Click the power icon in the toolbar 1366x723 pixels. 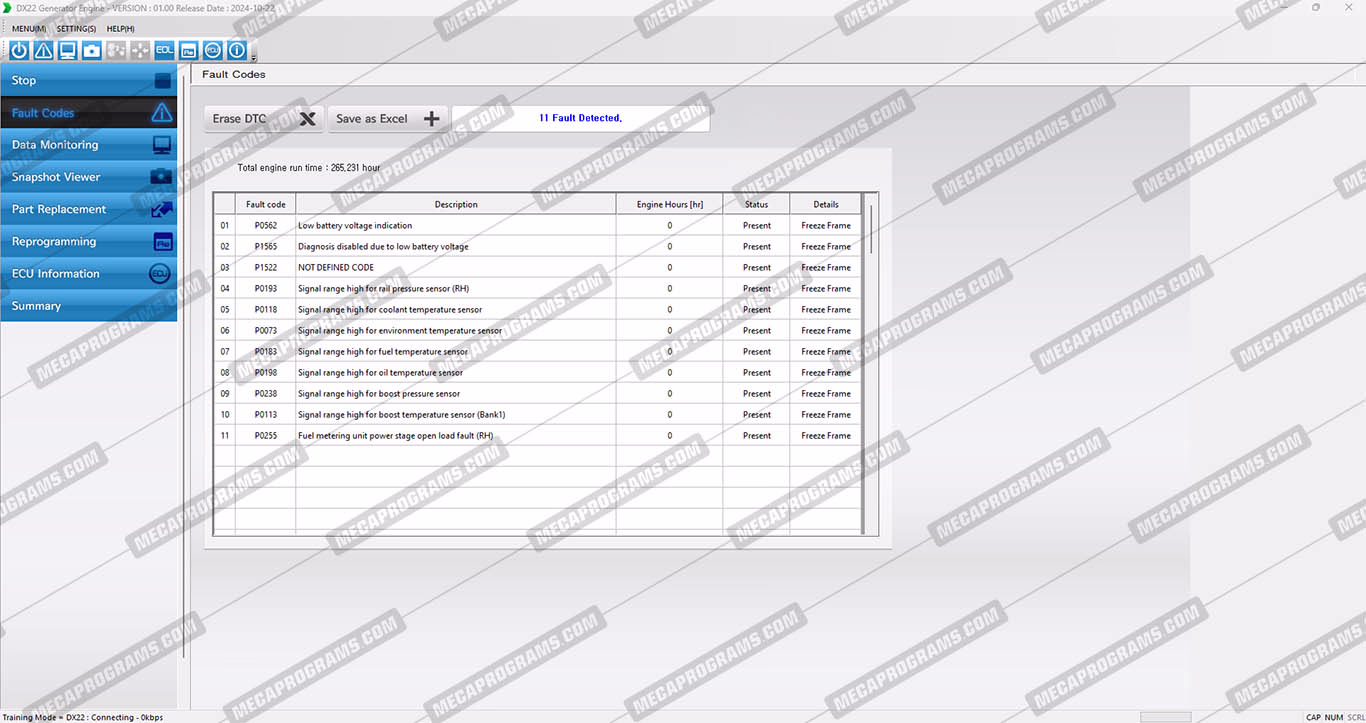tap(19, 50)
